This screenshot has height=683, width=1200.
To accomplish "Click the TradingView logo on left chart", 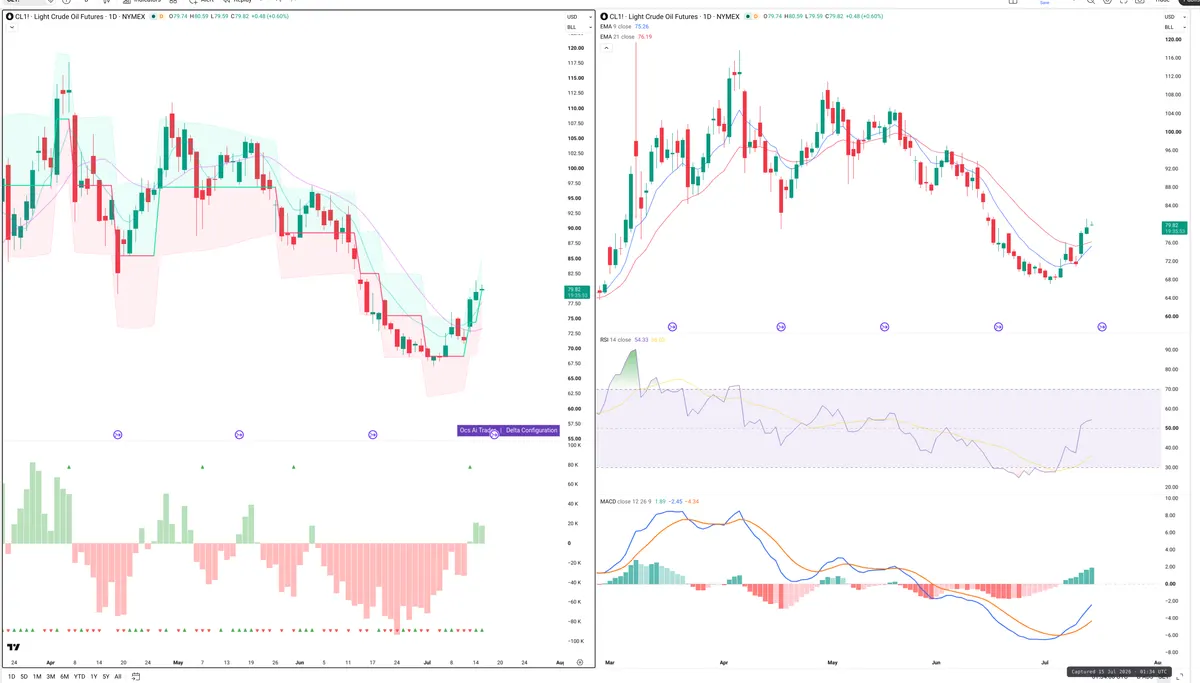I will coord(14,648).
